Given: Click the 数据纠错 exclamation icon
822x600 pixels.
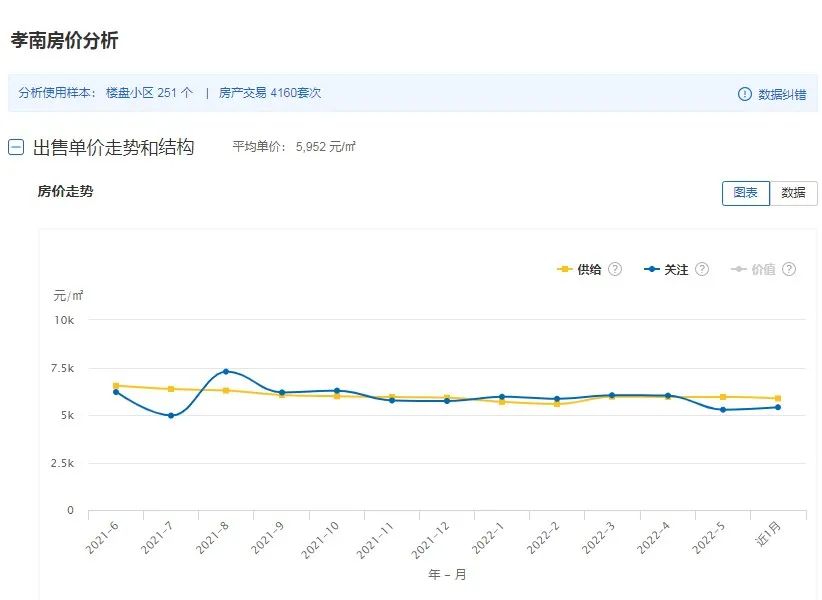Looking at the screenshot, I should click(744, 94).
